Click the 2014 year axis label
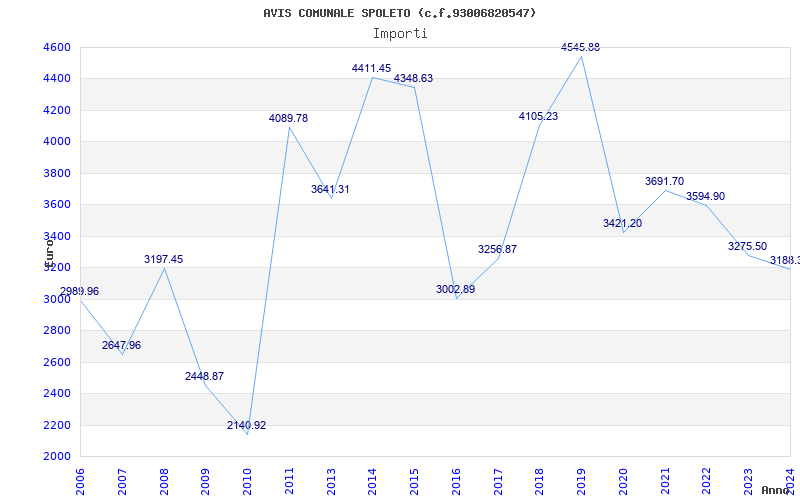This screenshot has height=500, width=800. tap(372, 482)
